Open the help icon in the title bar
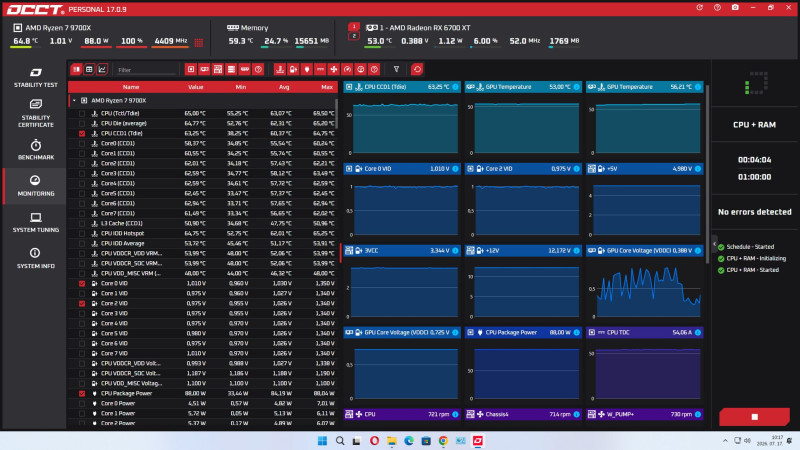Screen dimensions: 800x450 (717, 8)
